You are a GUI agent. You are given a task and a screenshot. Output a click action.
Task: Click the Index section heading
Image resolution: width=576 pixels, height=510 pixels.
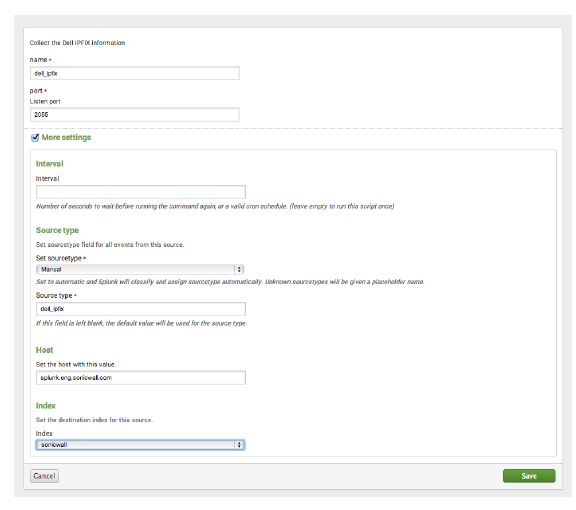coord(46,406)
